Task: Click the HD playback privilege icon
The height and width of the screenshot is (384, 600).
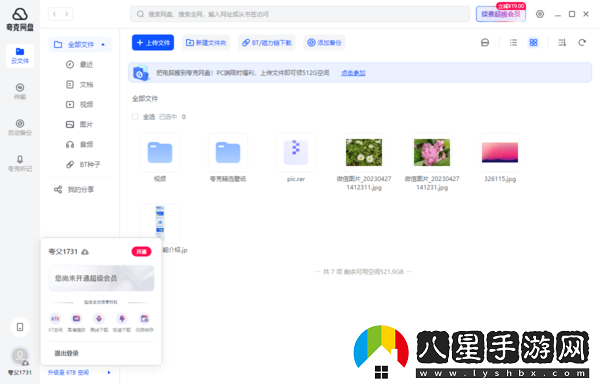Action: click(77, 319)
